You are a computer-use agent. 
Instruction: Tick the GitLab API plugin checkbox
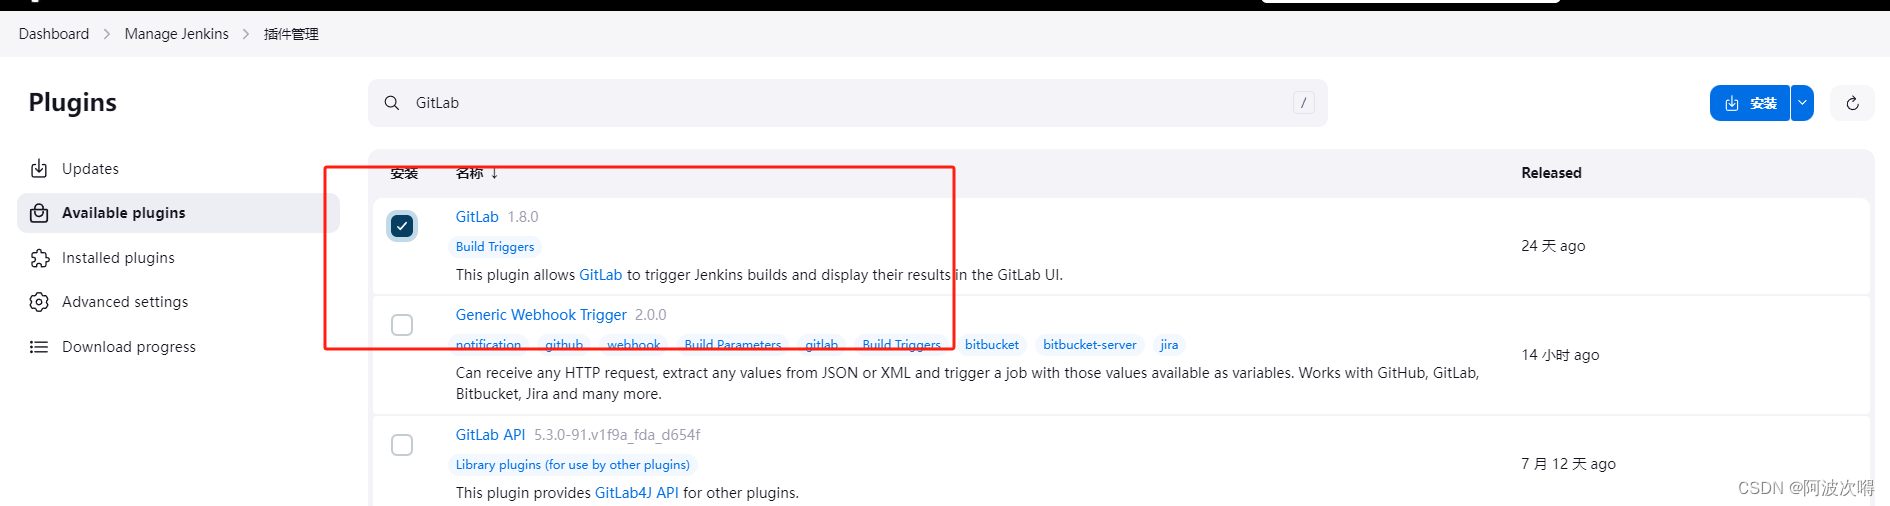pos(402,445)
